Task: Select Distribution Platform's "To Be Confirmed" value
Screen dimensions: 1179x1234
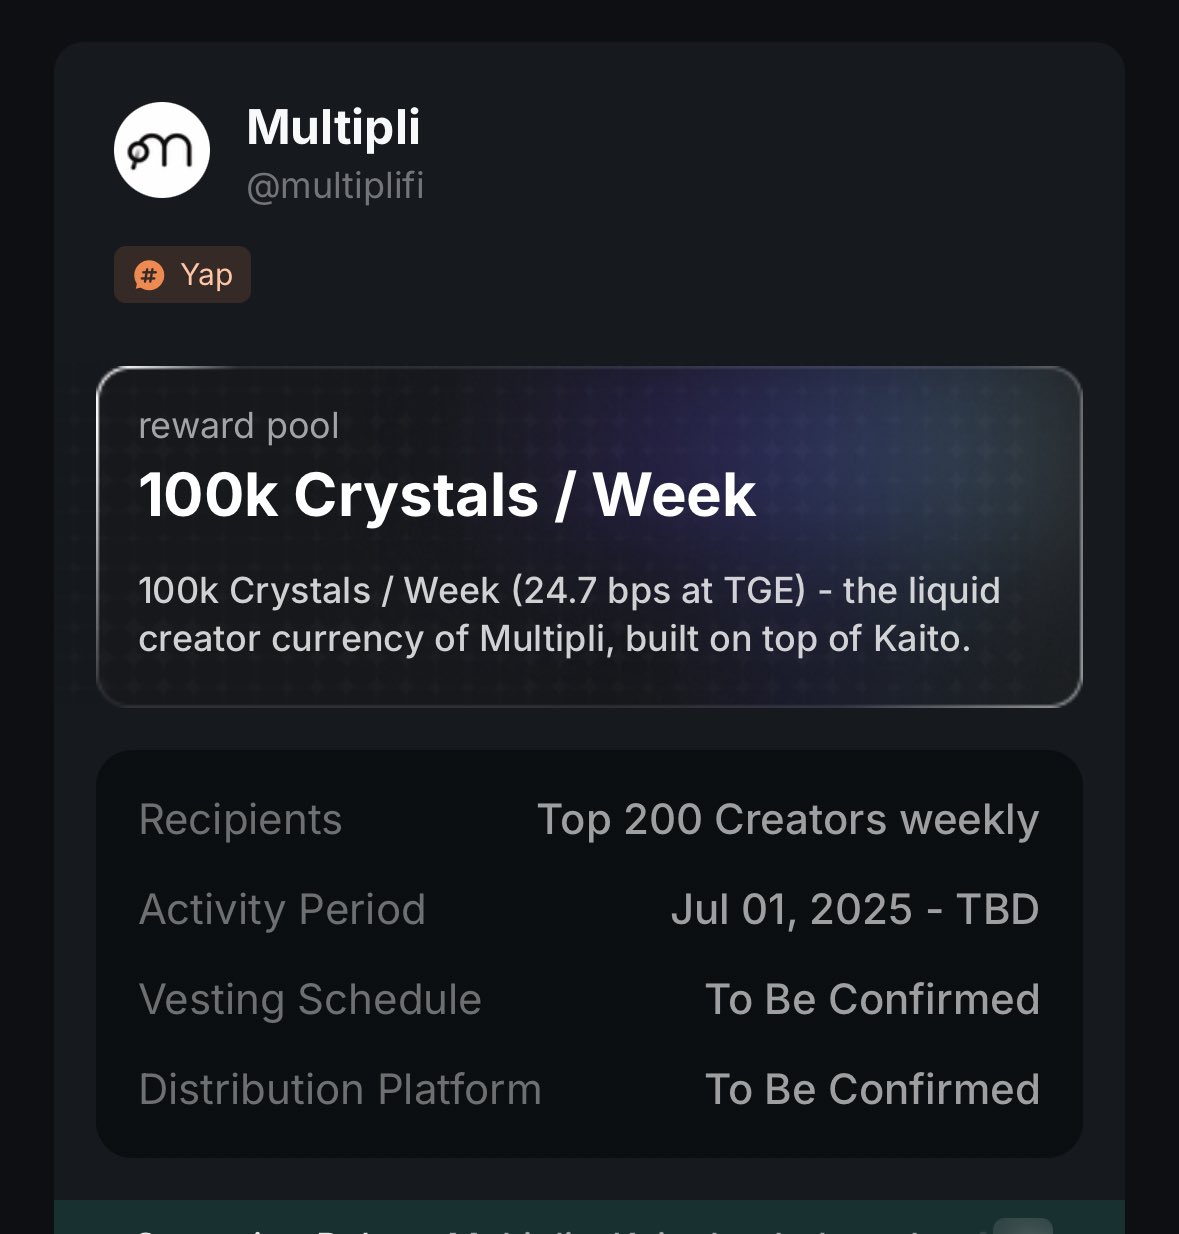Action: point(872,1090)
